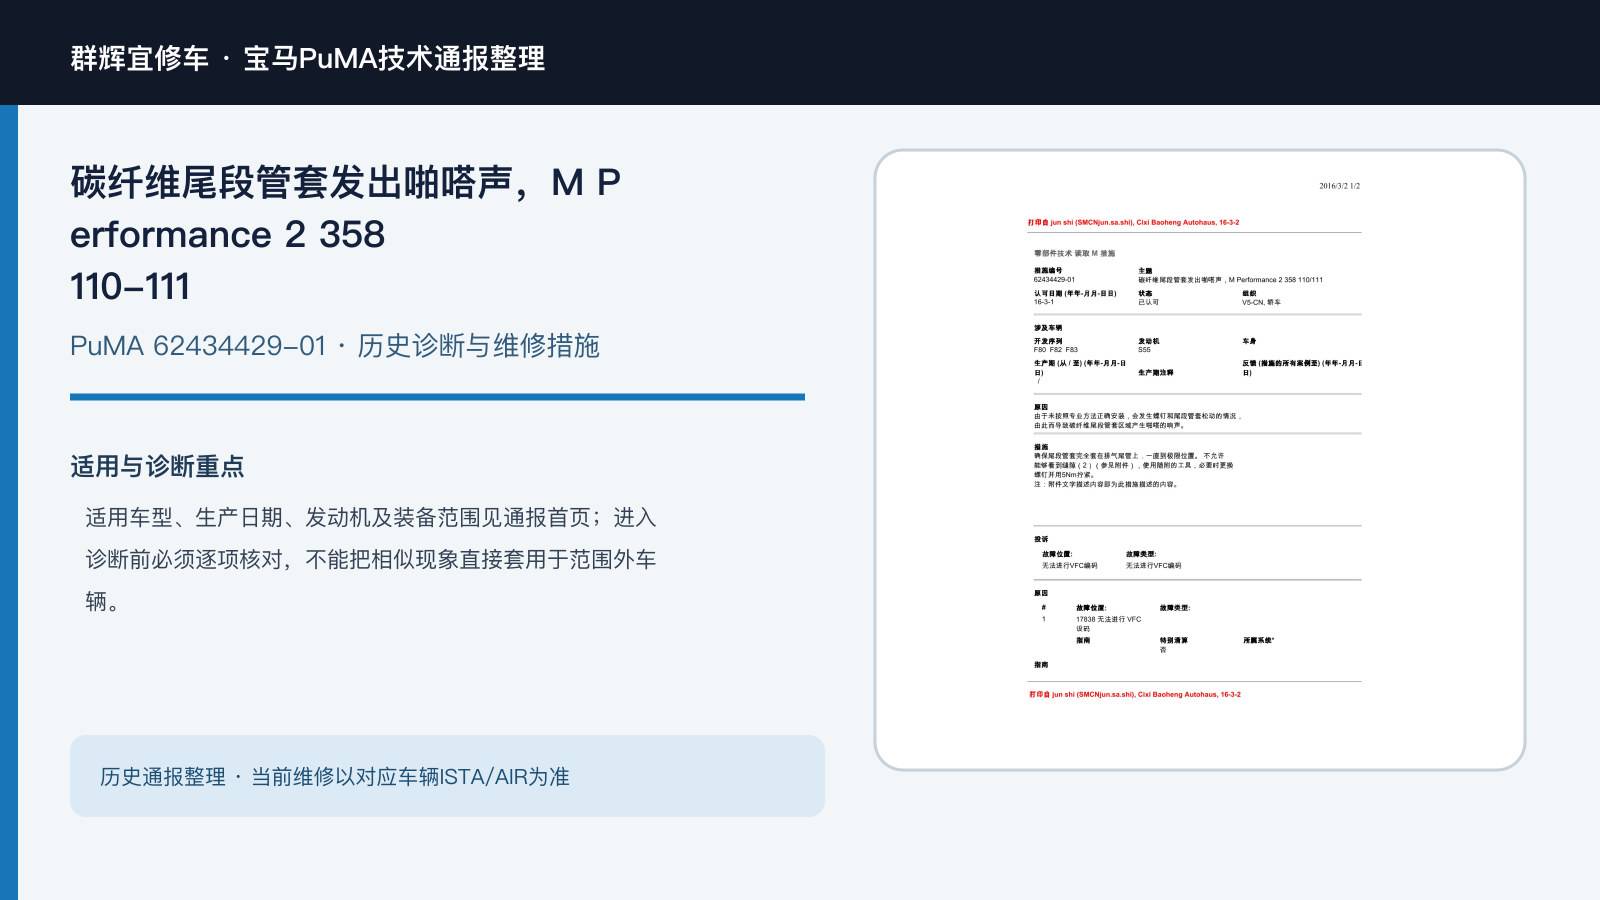Click the 措施 measure paragraph in the document
Viewport: 1600px width, 900px height.
1133,465
